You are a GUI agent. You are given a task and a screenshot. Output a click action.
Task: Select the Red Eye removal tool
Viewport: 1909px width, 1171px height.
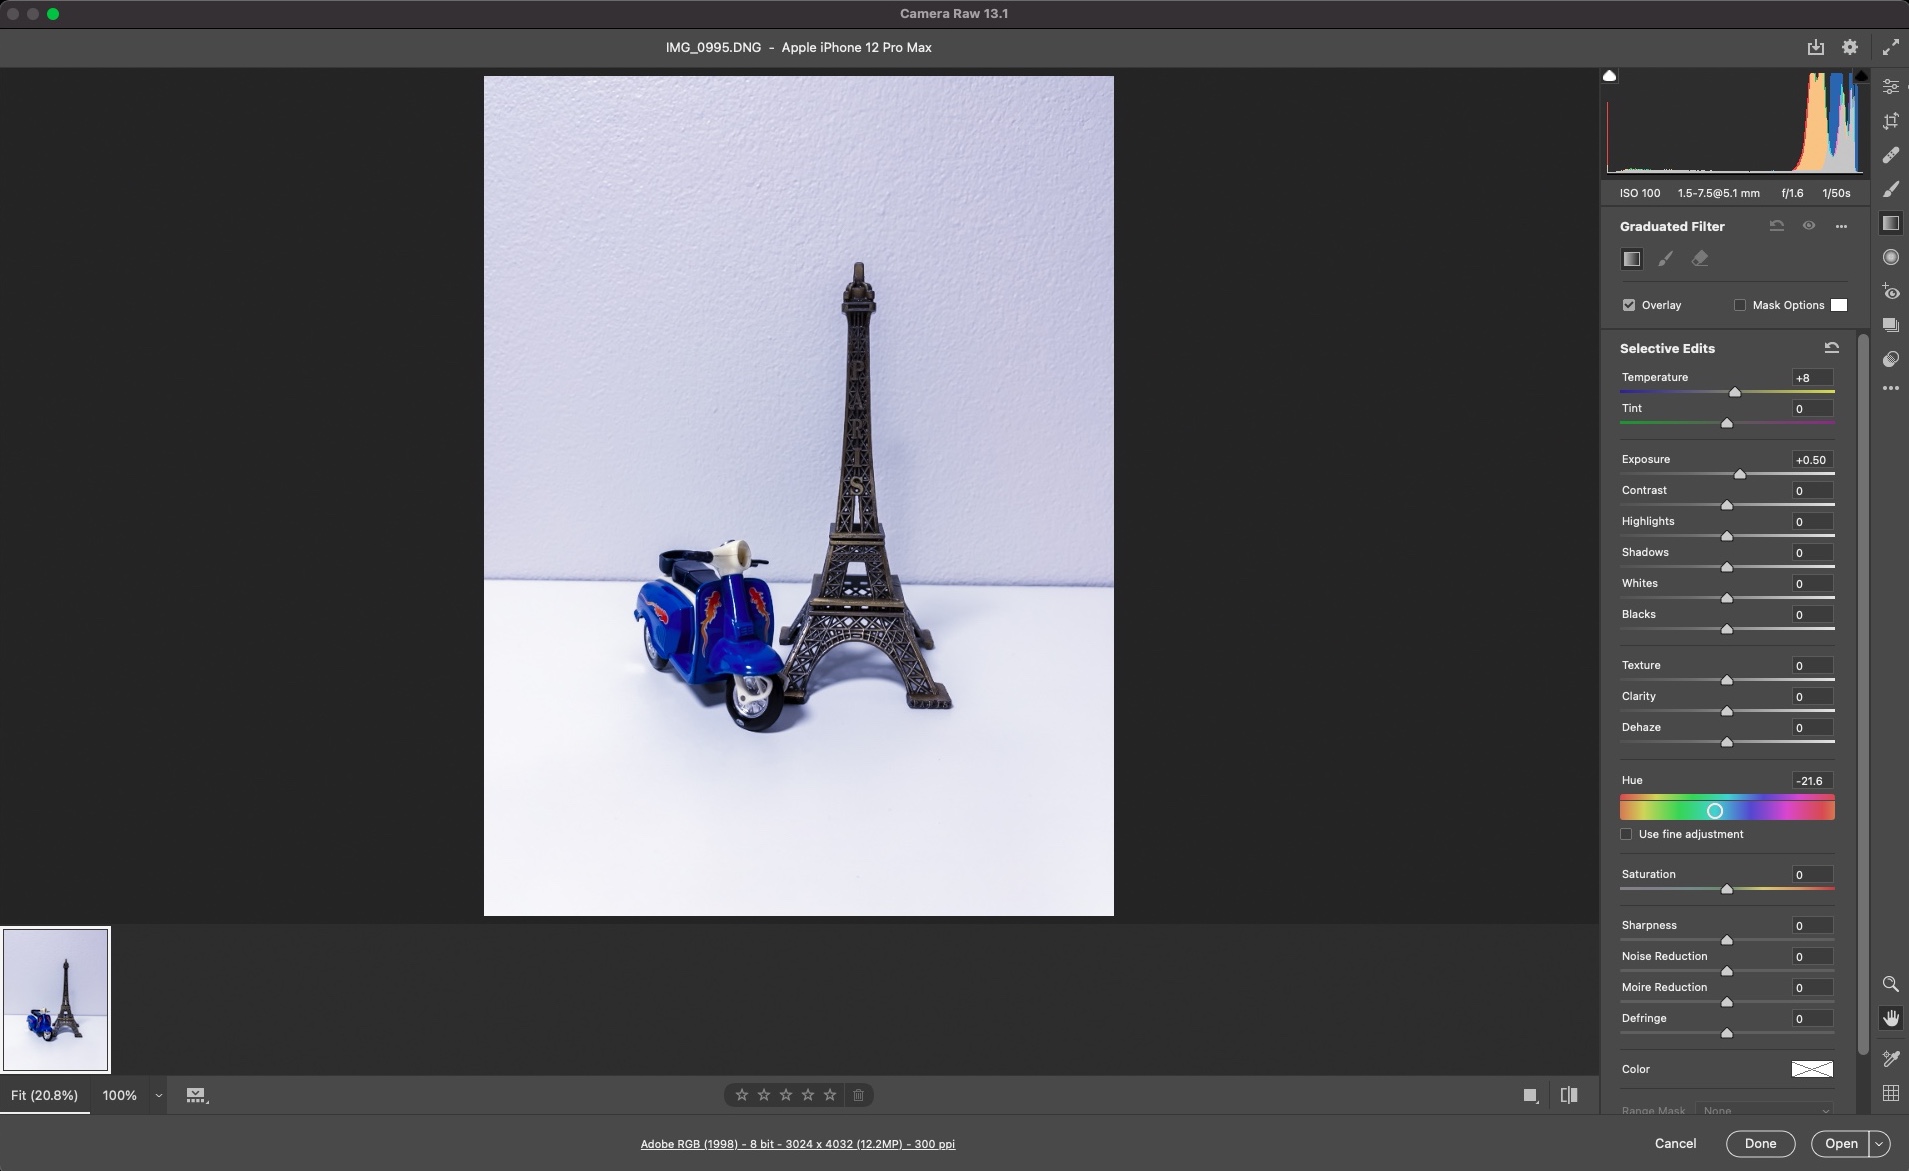1890,291
